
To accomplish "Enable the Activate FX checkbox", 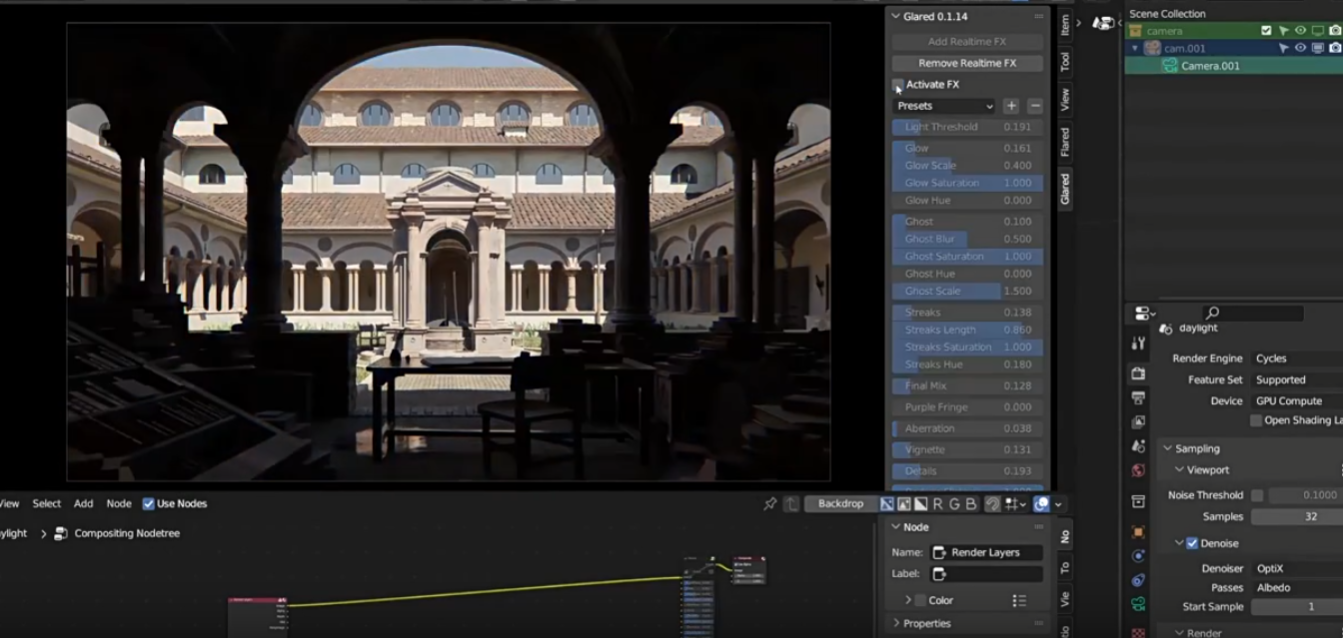I will click(x=898, y=85).
